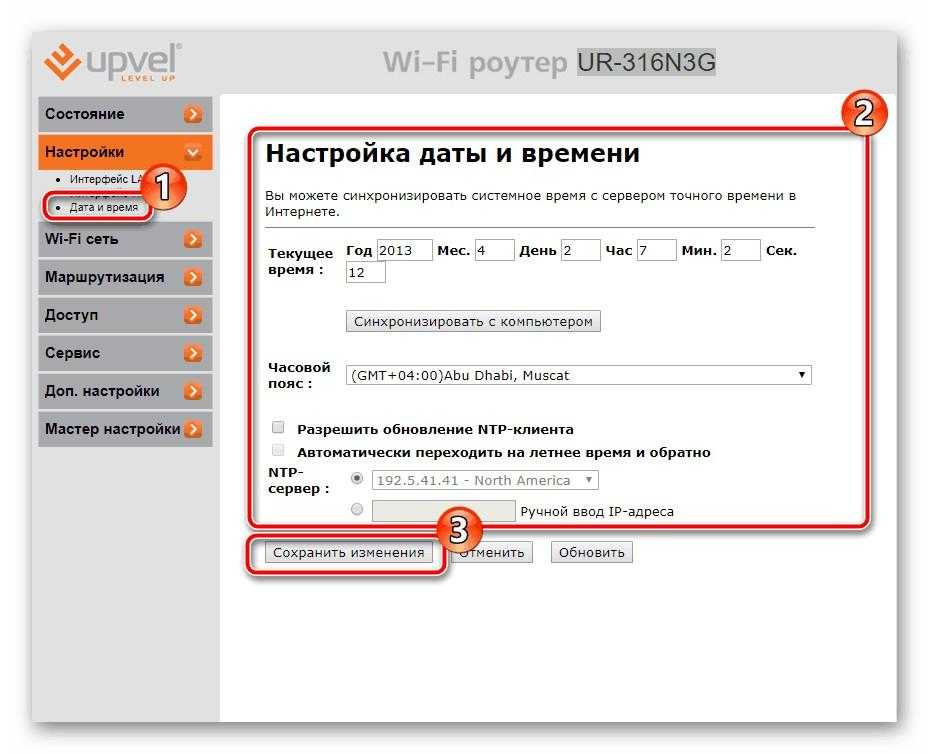929x754 pixels.
Task: Enable Разрешить обновление NTP-клиента checkbox
Action: pos(279,428)
